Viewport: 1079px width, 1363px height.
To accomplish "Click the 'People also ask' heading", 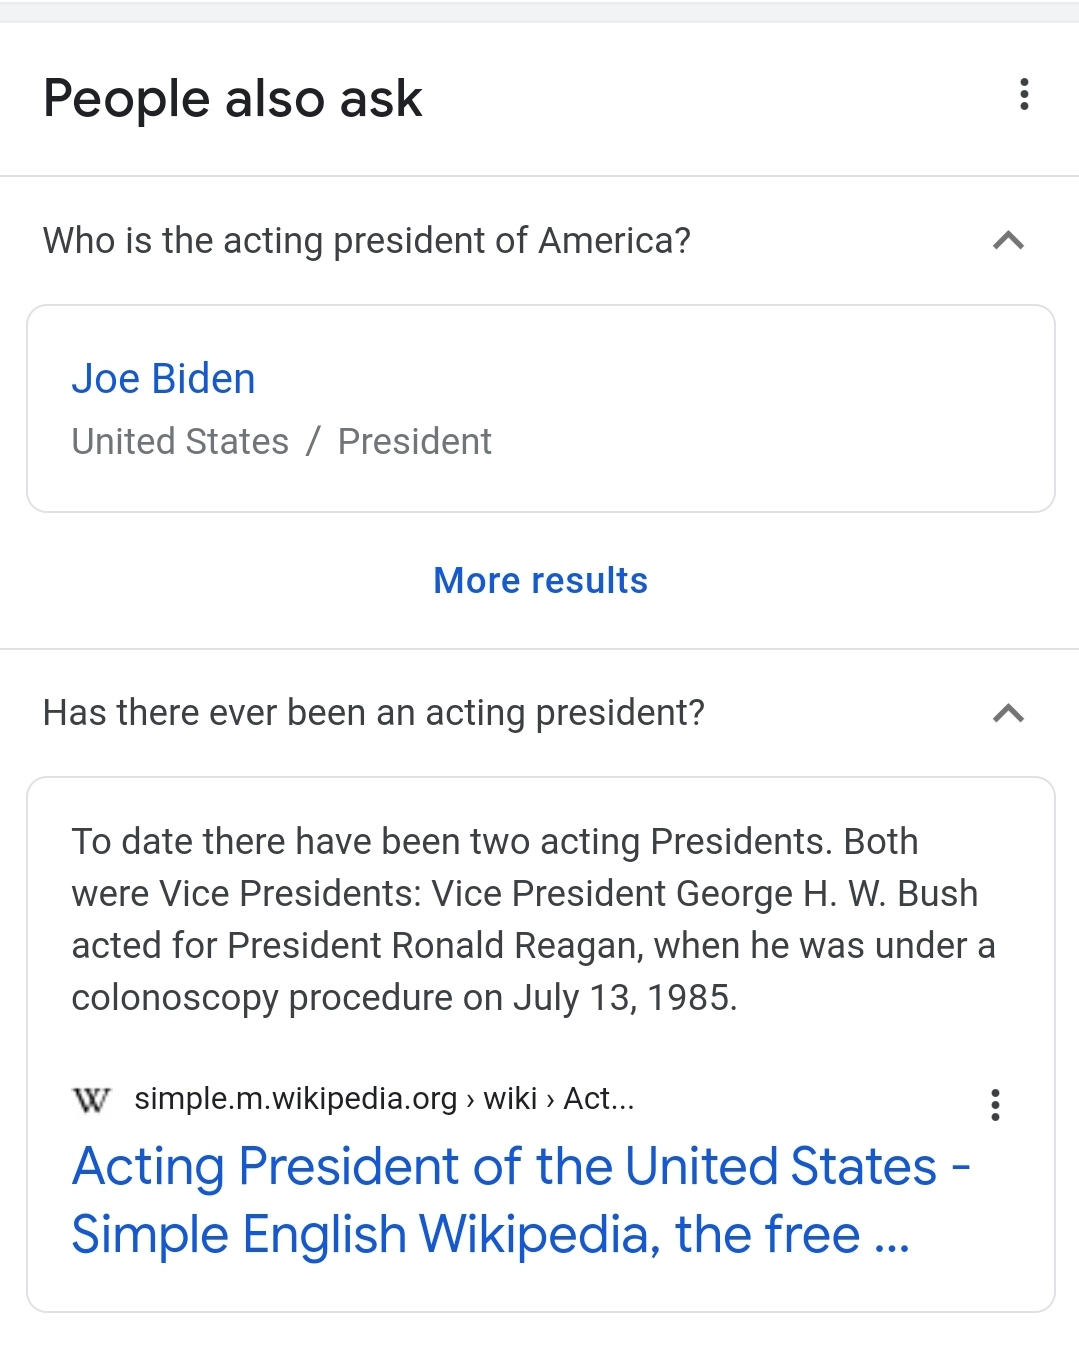I will [233, 99].
